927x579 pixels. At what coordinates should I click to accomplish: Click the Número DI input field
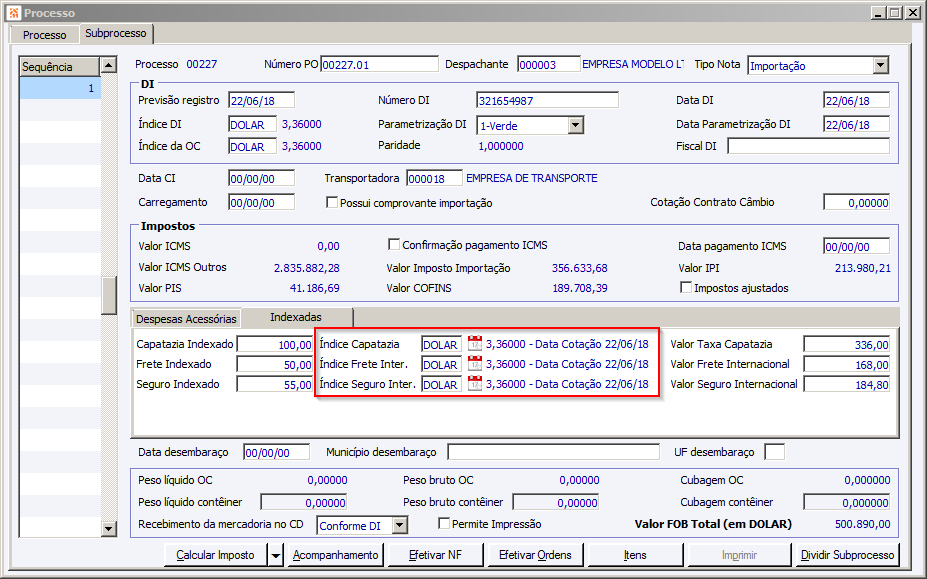point(547,100)
